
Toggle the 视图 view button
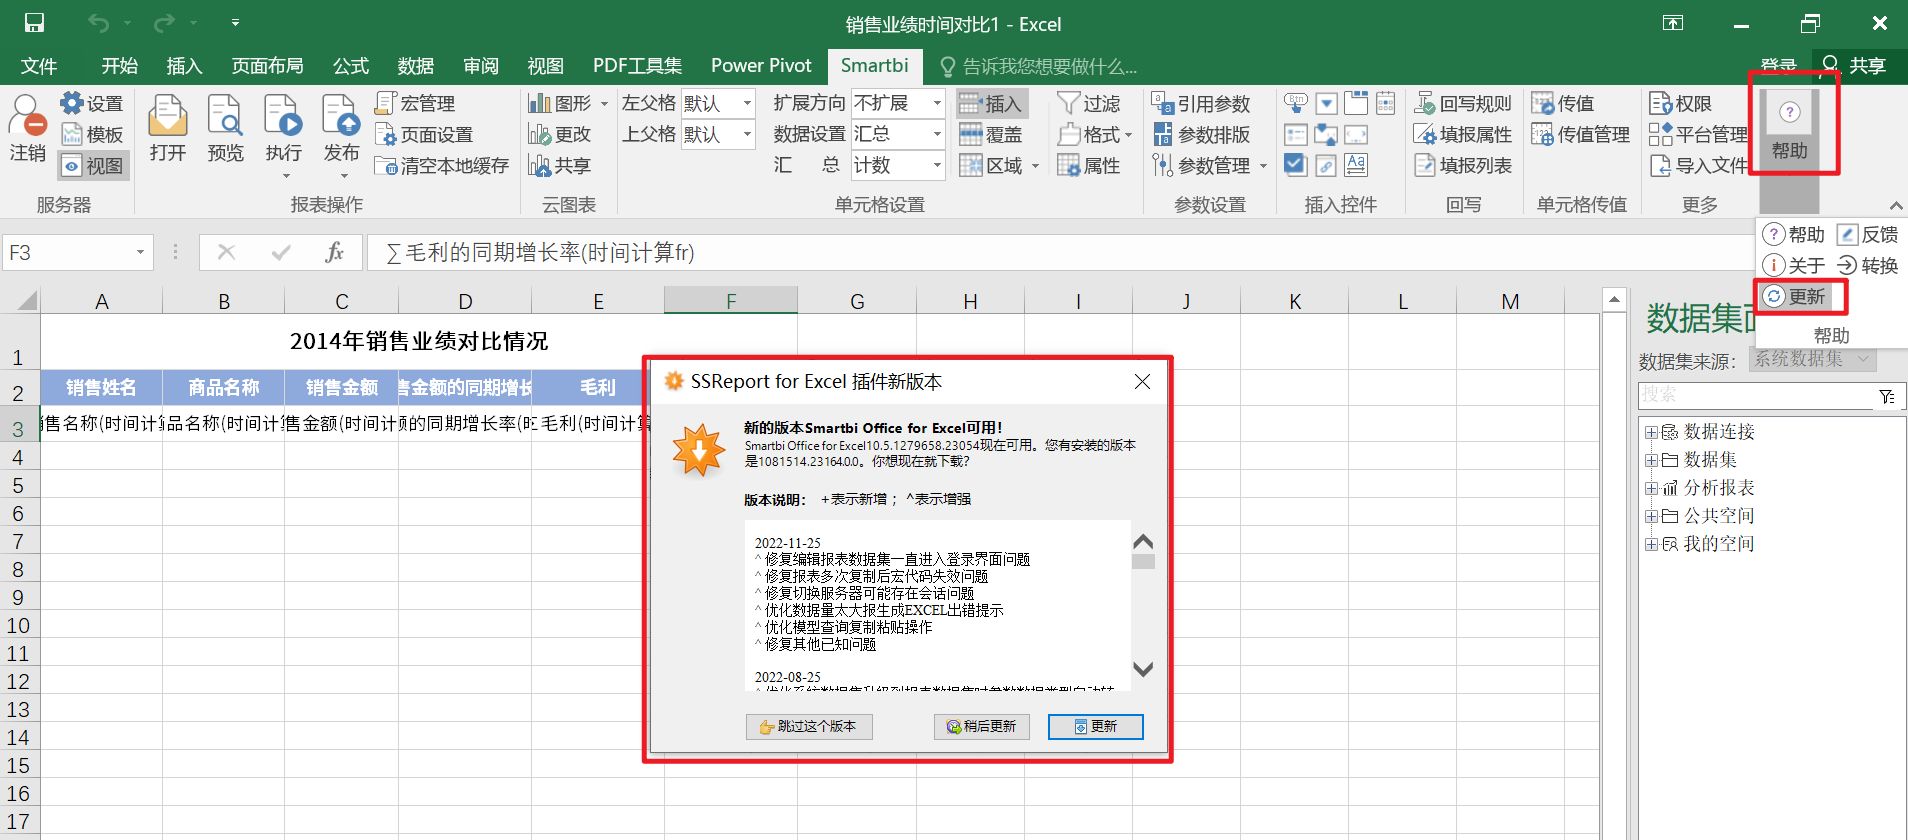(x=92, y=165)
